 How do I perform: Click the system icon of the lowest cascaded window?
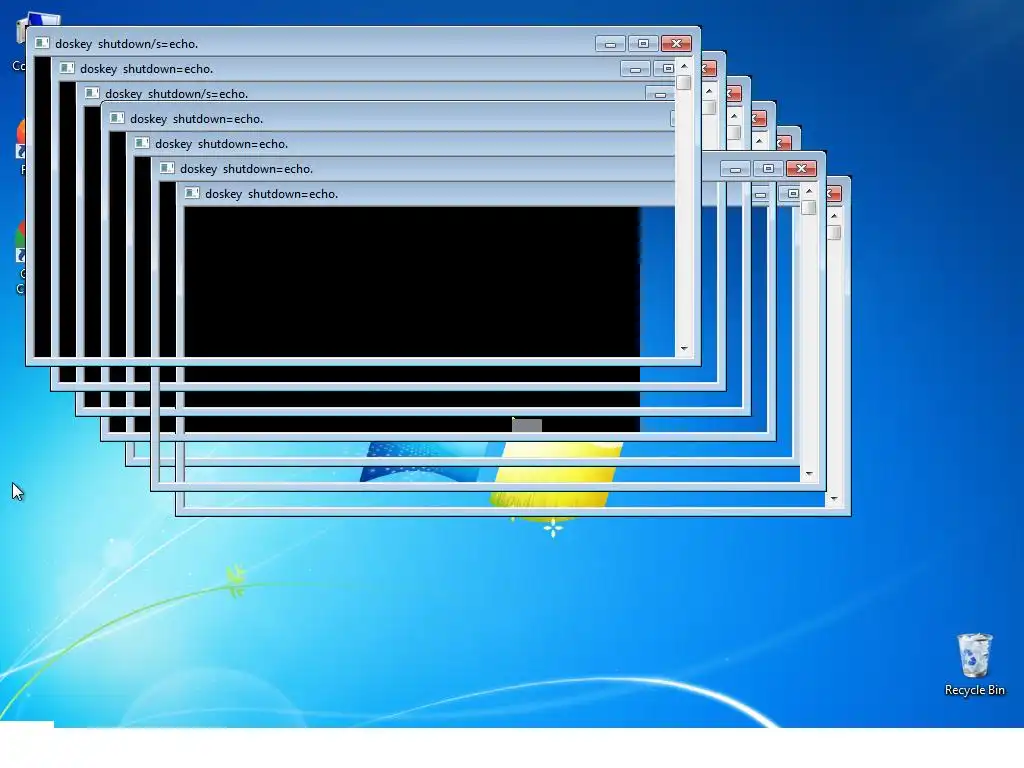(192, 193)
